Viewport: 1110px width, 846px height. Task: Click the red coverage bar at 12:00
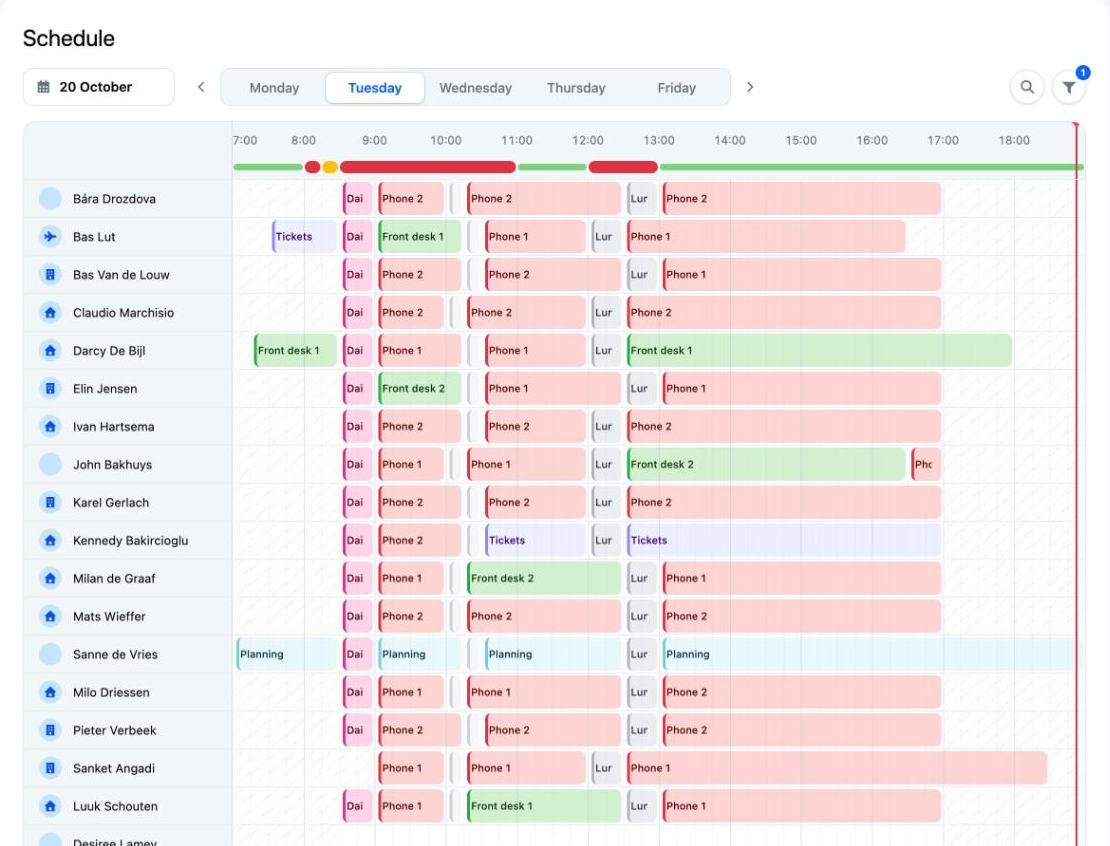[623, 167]
